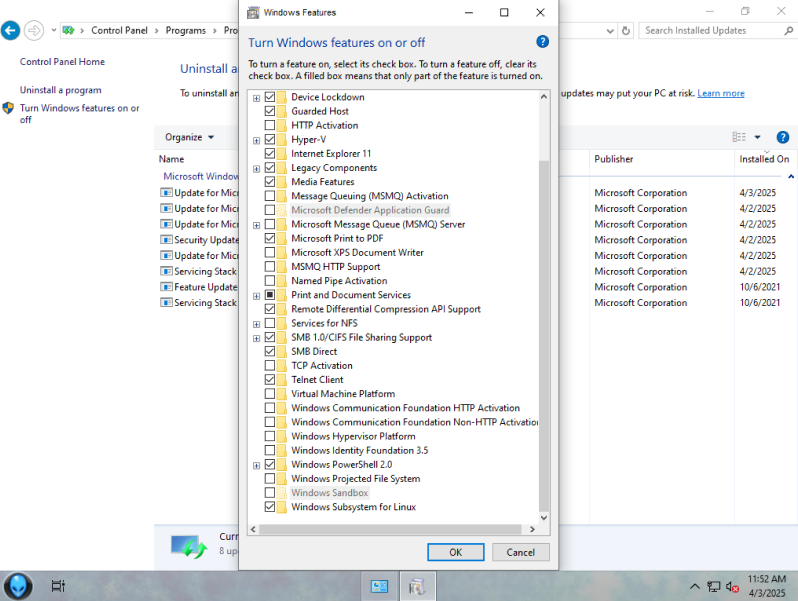798x601 pixels.
Task: Expand the Hyper-V node
Action: (256, 140)
